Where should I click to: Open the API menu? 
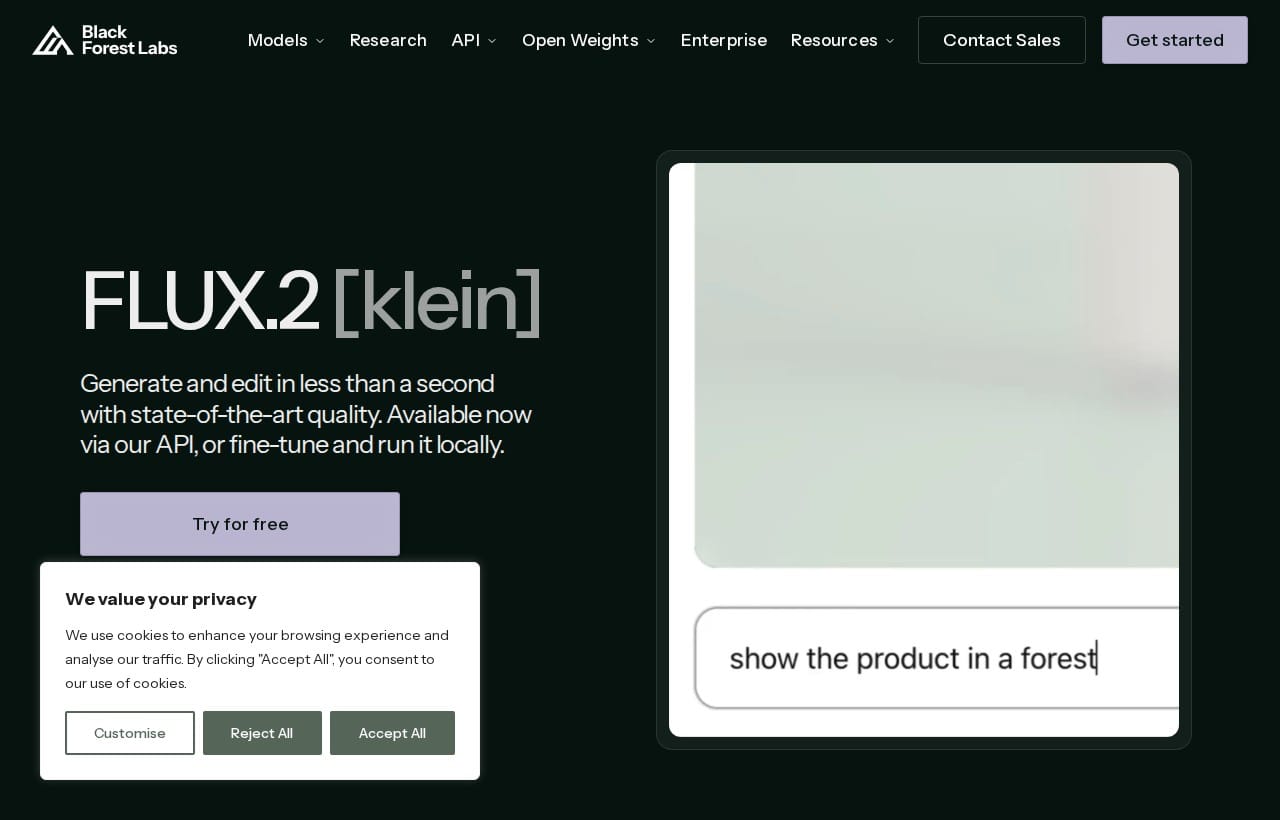pyautogui.click(x=466, y=40)
